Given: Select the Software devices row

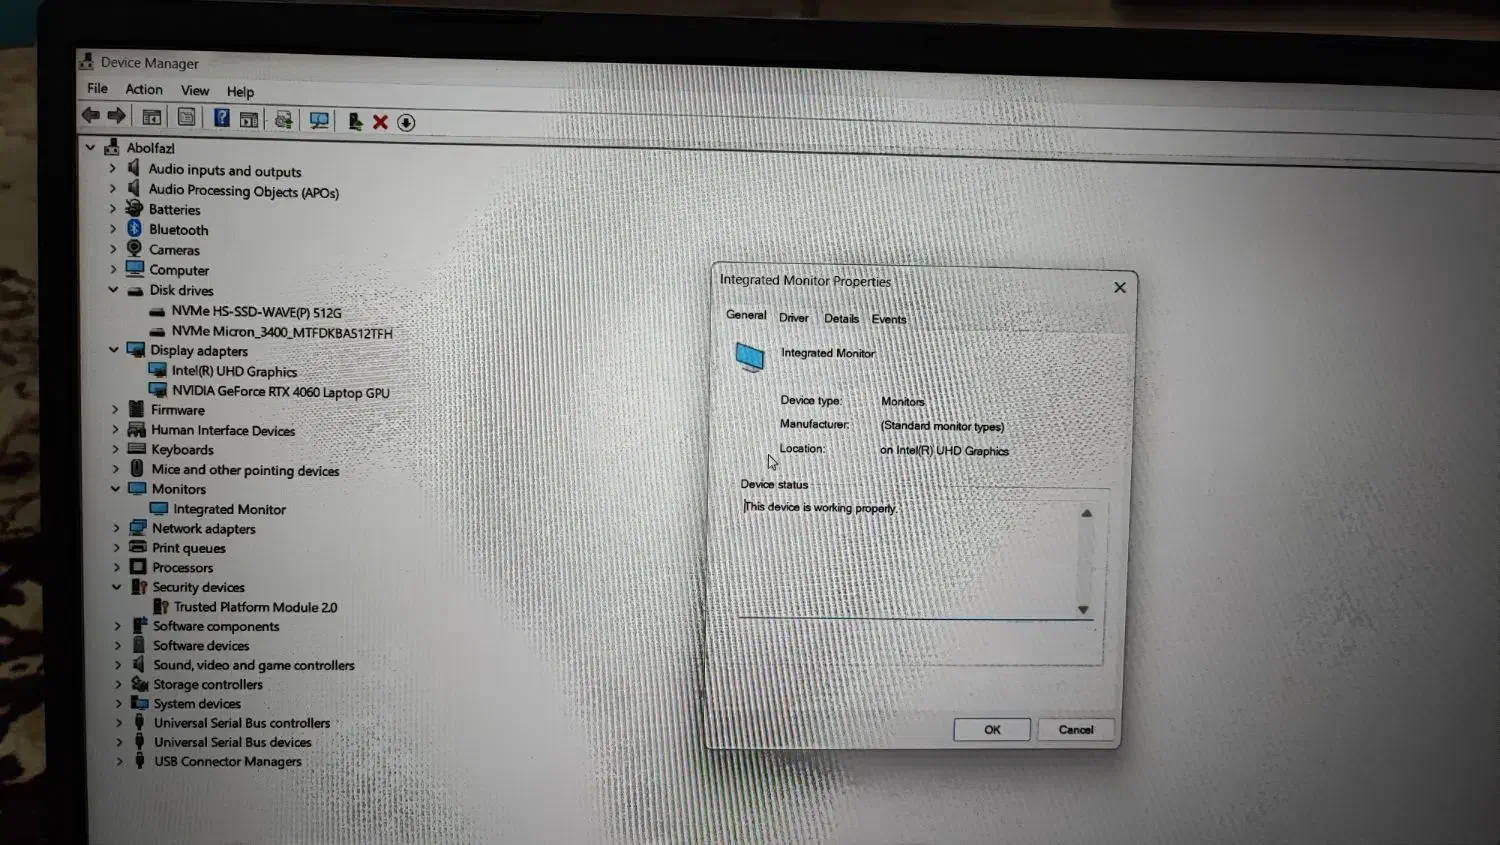Looking at the screenshot, I should (x=200, y=646).
